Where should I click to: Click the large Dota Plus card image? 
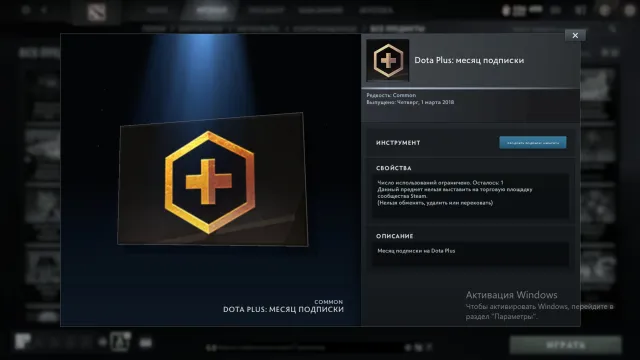[x=213, y=180]
